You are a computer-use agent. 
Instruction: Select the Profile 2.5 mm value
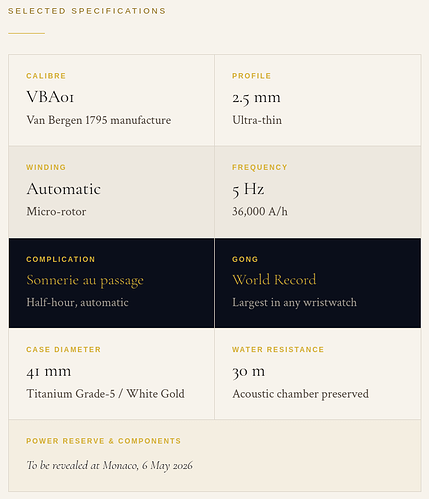coord(256,98)
